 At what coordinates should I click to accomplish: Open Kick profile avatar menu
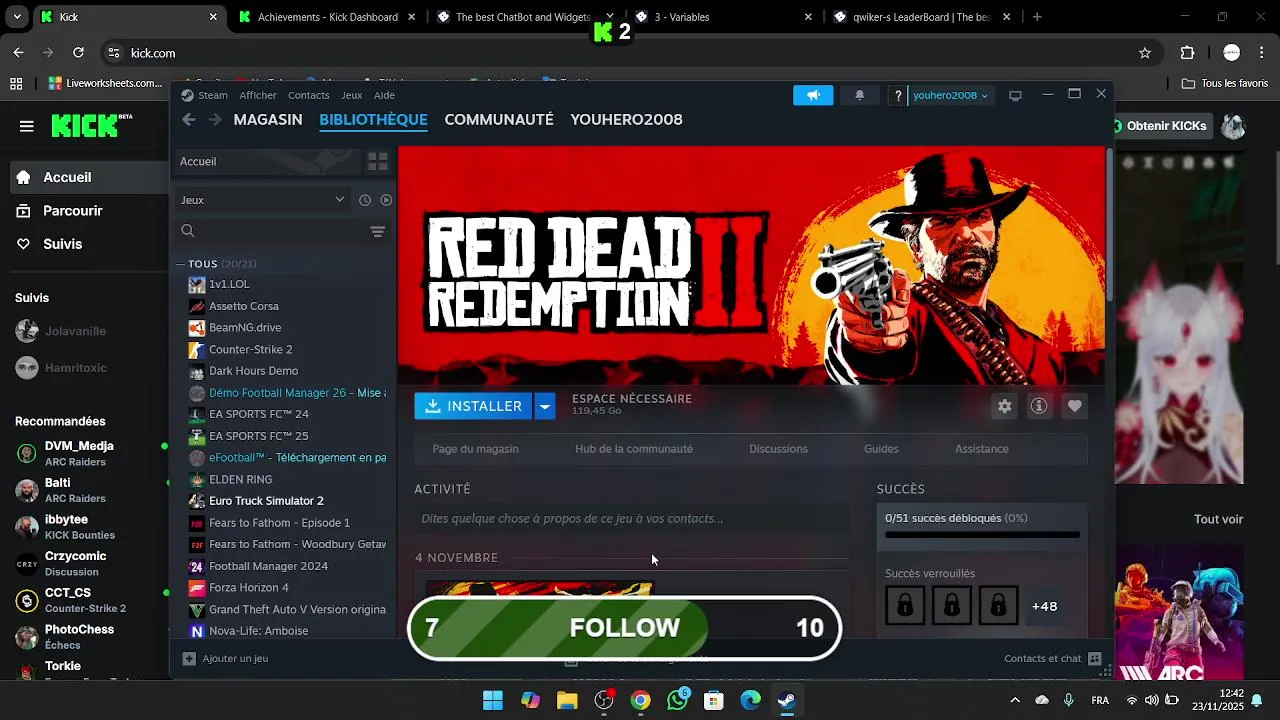click(1233, 126)
